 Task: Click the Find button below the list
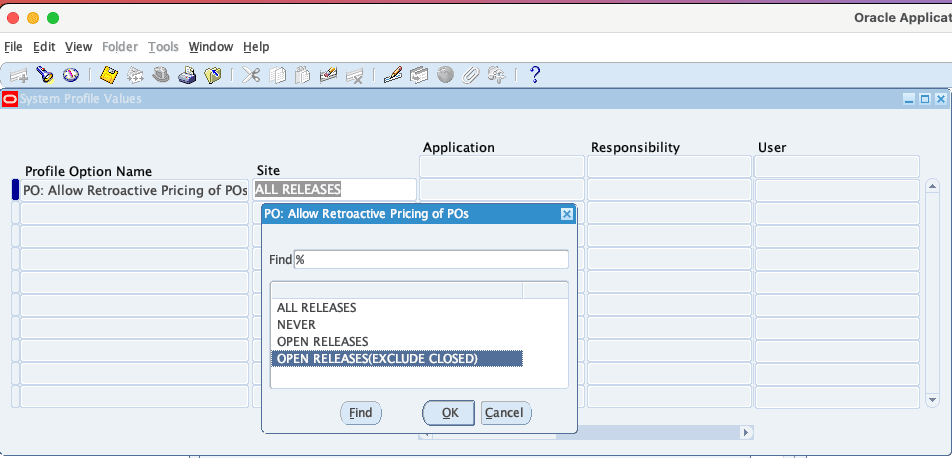[361, 413]
